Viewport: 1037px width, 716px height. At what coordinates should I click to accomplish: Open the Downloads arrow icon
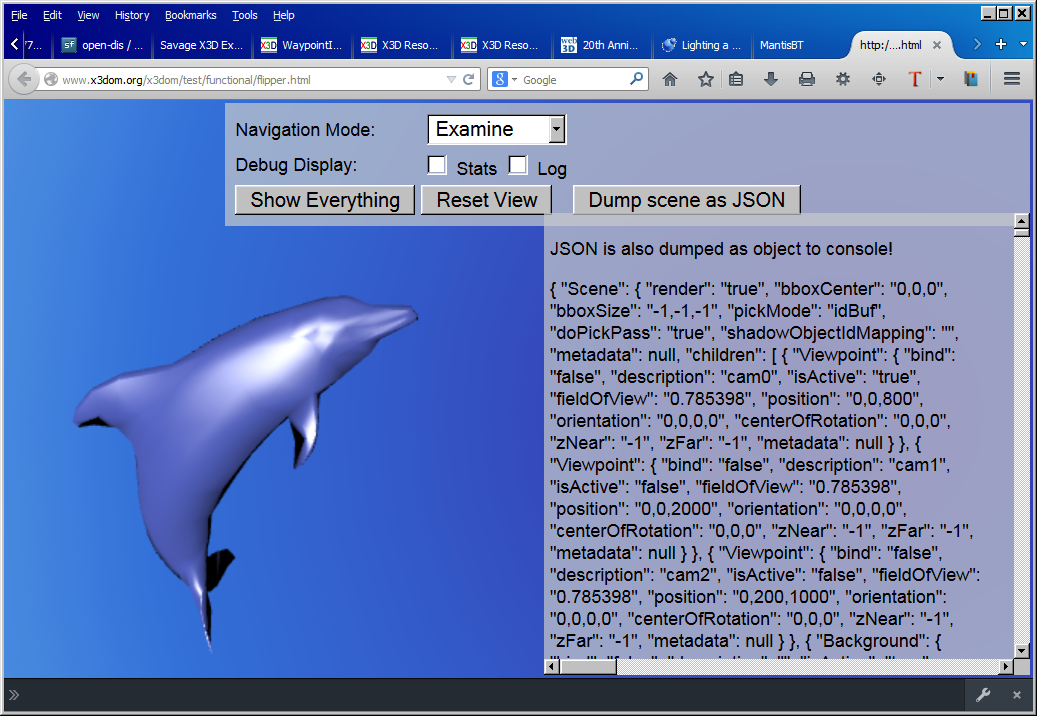(x=771, y=79)
